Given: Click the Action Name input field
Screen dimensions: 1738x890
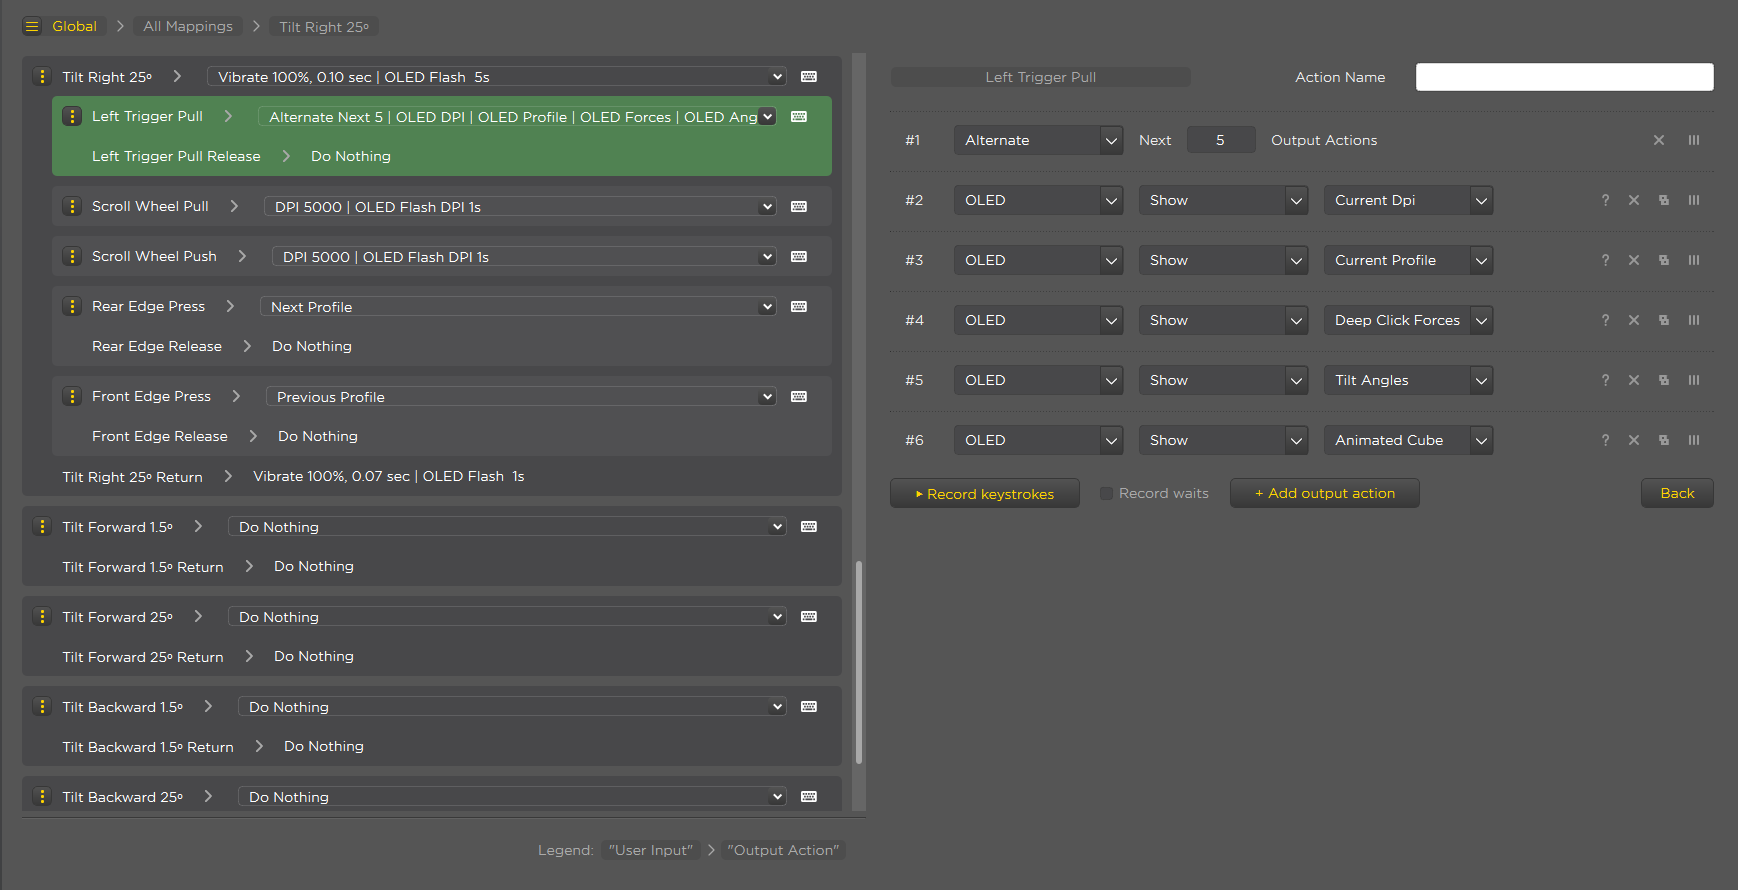Looking at the screenshot, I should [1565, 77].
